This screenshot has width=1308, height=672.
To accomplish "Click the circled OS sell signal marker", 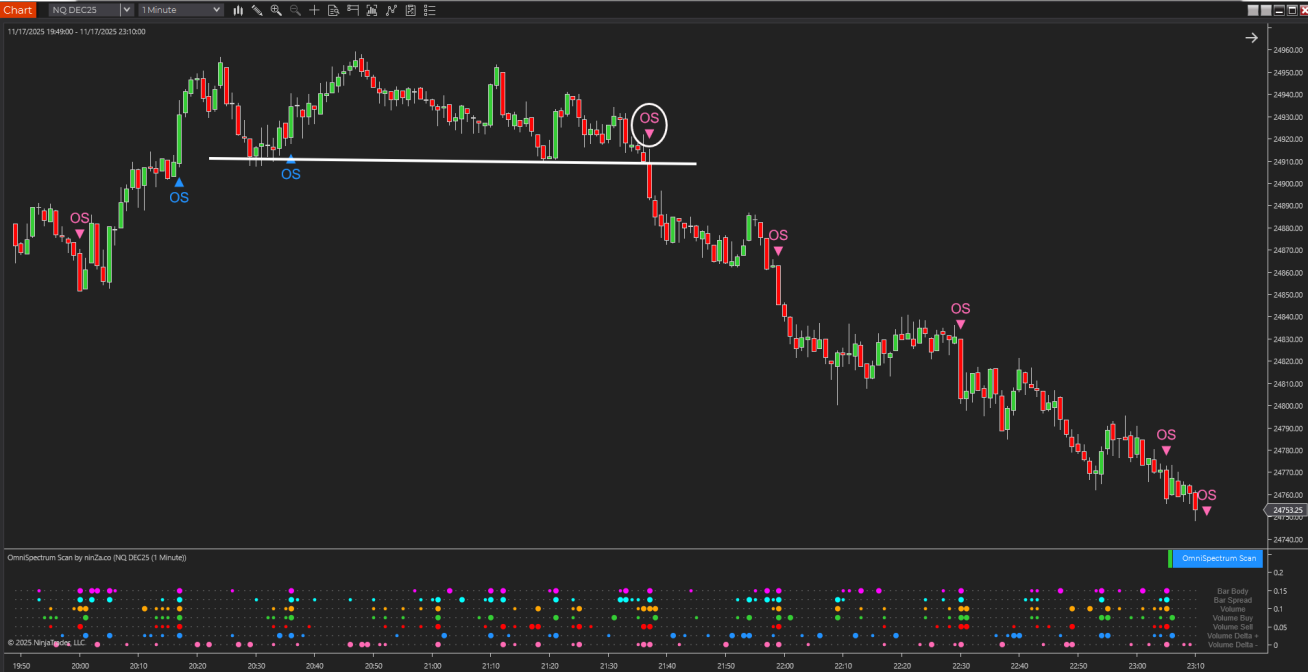I will [649, 124].
